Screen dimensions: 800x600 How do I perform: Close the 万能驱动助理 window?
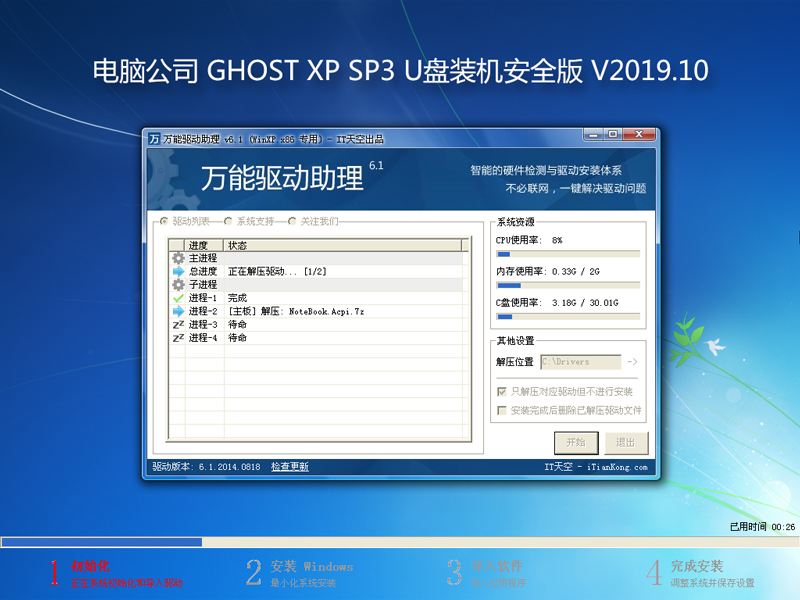[638, 135]
